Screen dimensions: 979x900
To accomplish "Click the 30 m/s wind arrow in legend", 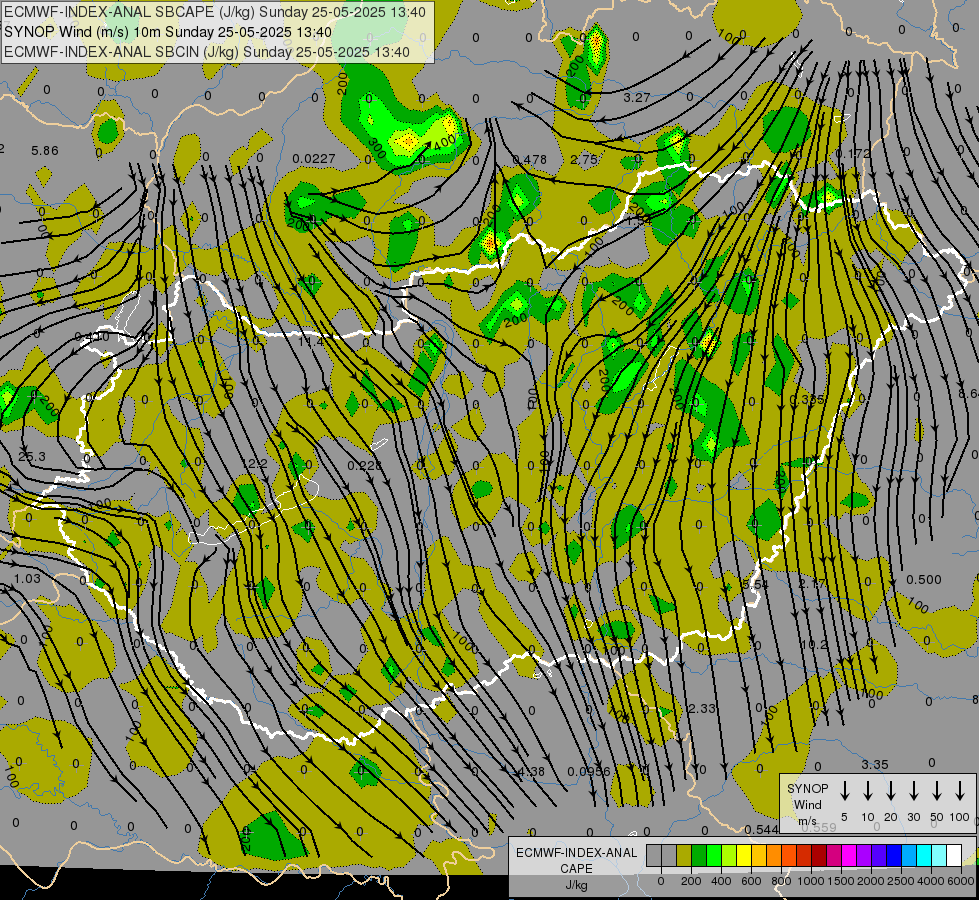I will [x=913, y=790].
